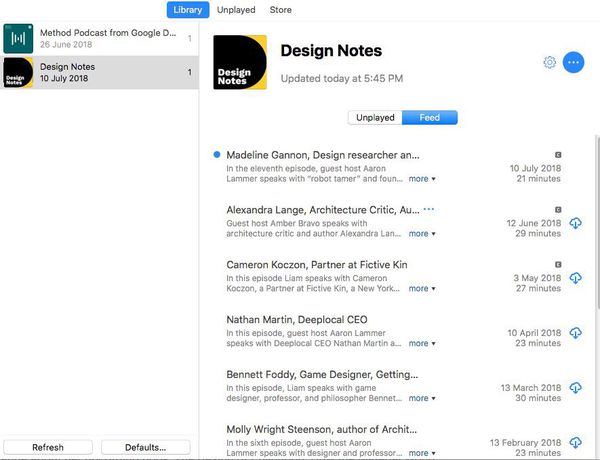Open the Defaults… button
The image size is (600, 460).
(x=145, y=447)
